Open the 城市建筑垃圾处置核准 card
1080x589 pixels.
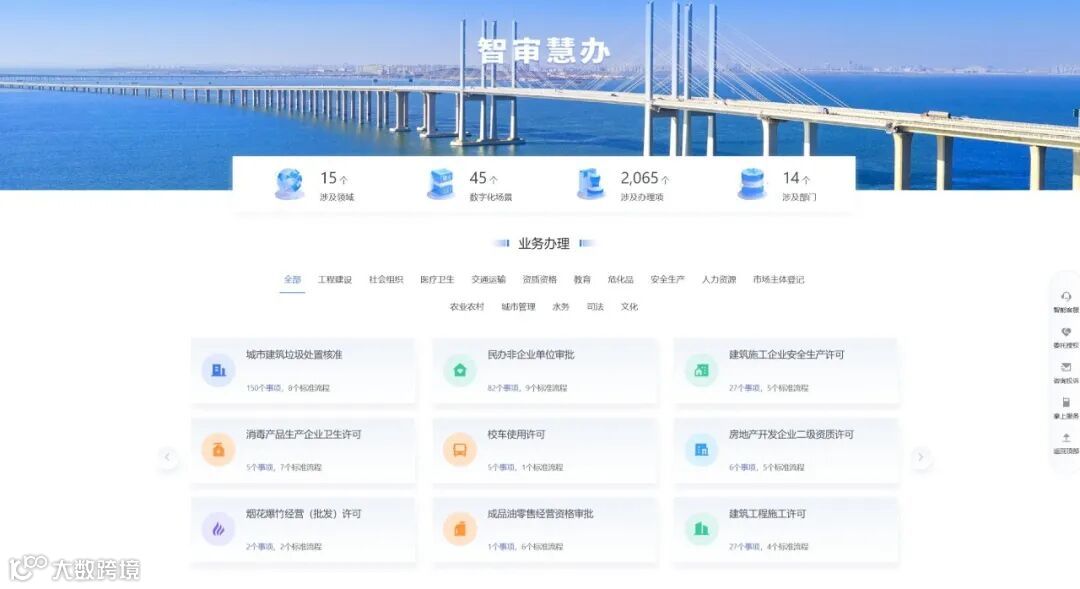click(x=303, y=371)
